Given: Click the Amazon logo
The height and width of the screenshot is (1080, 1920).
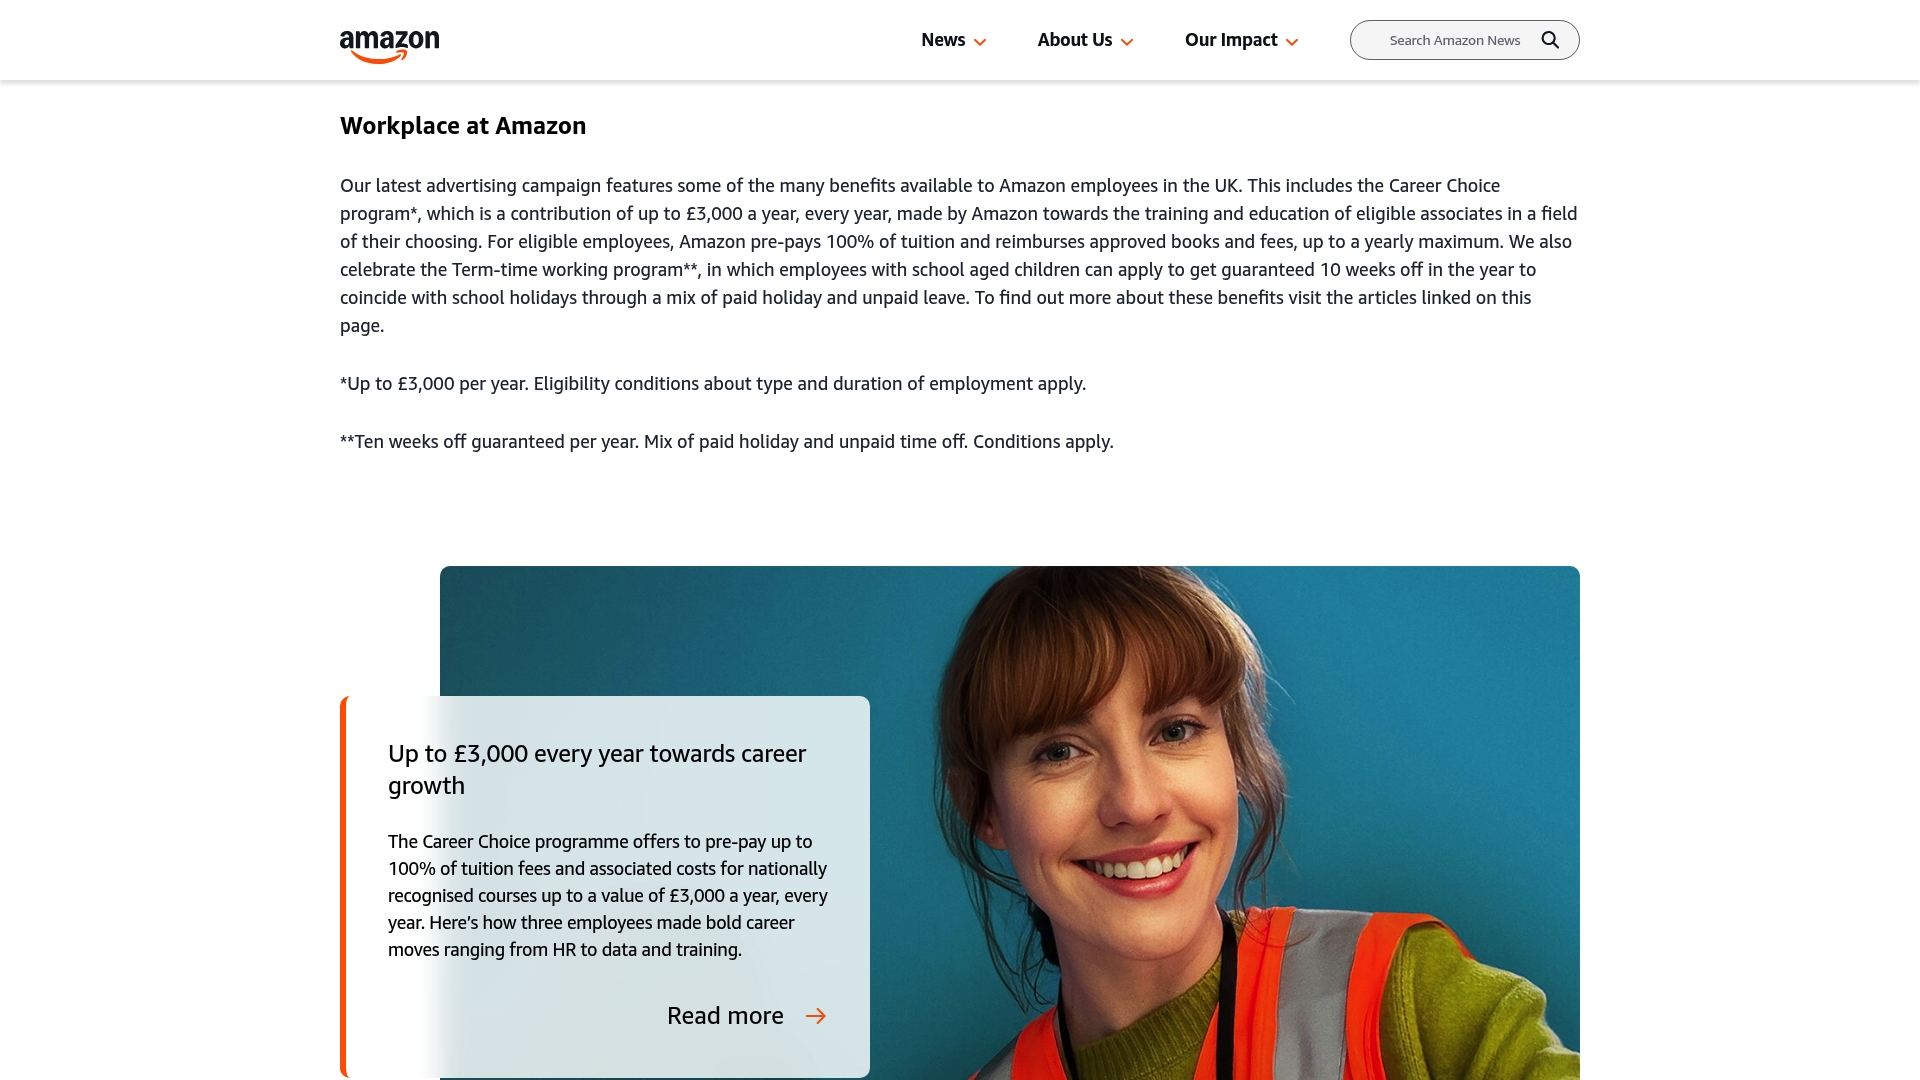Looking at the screenshot, I should [389, 46].
